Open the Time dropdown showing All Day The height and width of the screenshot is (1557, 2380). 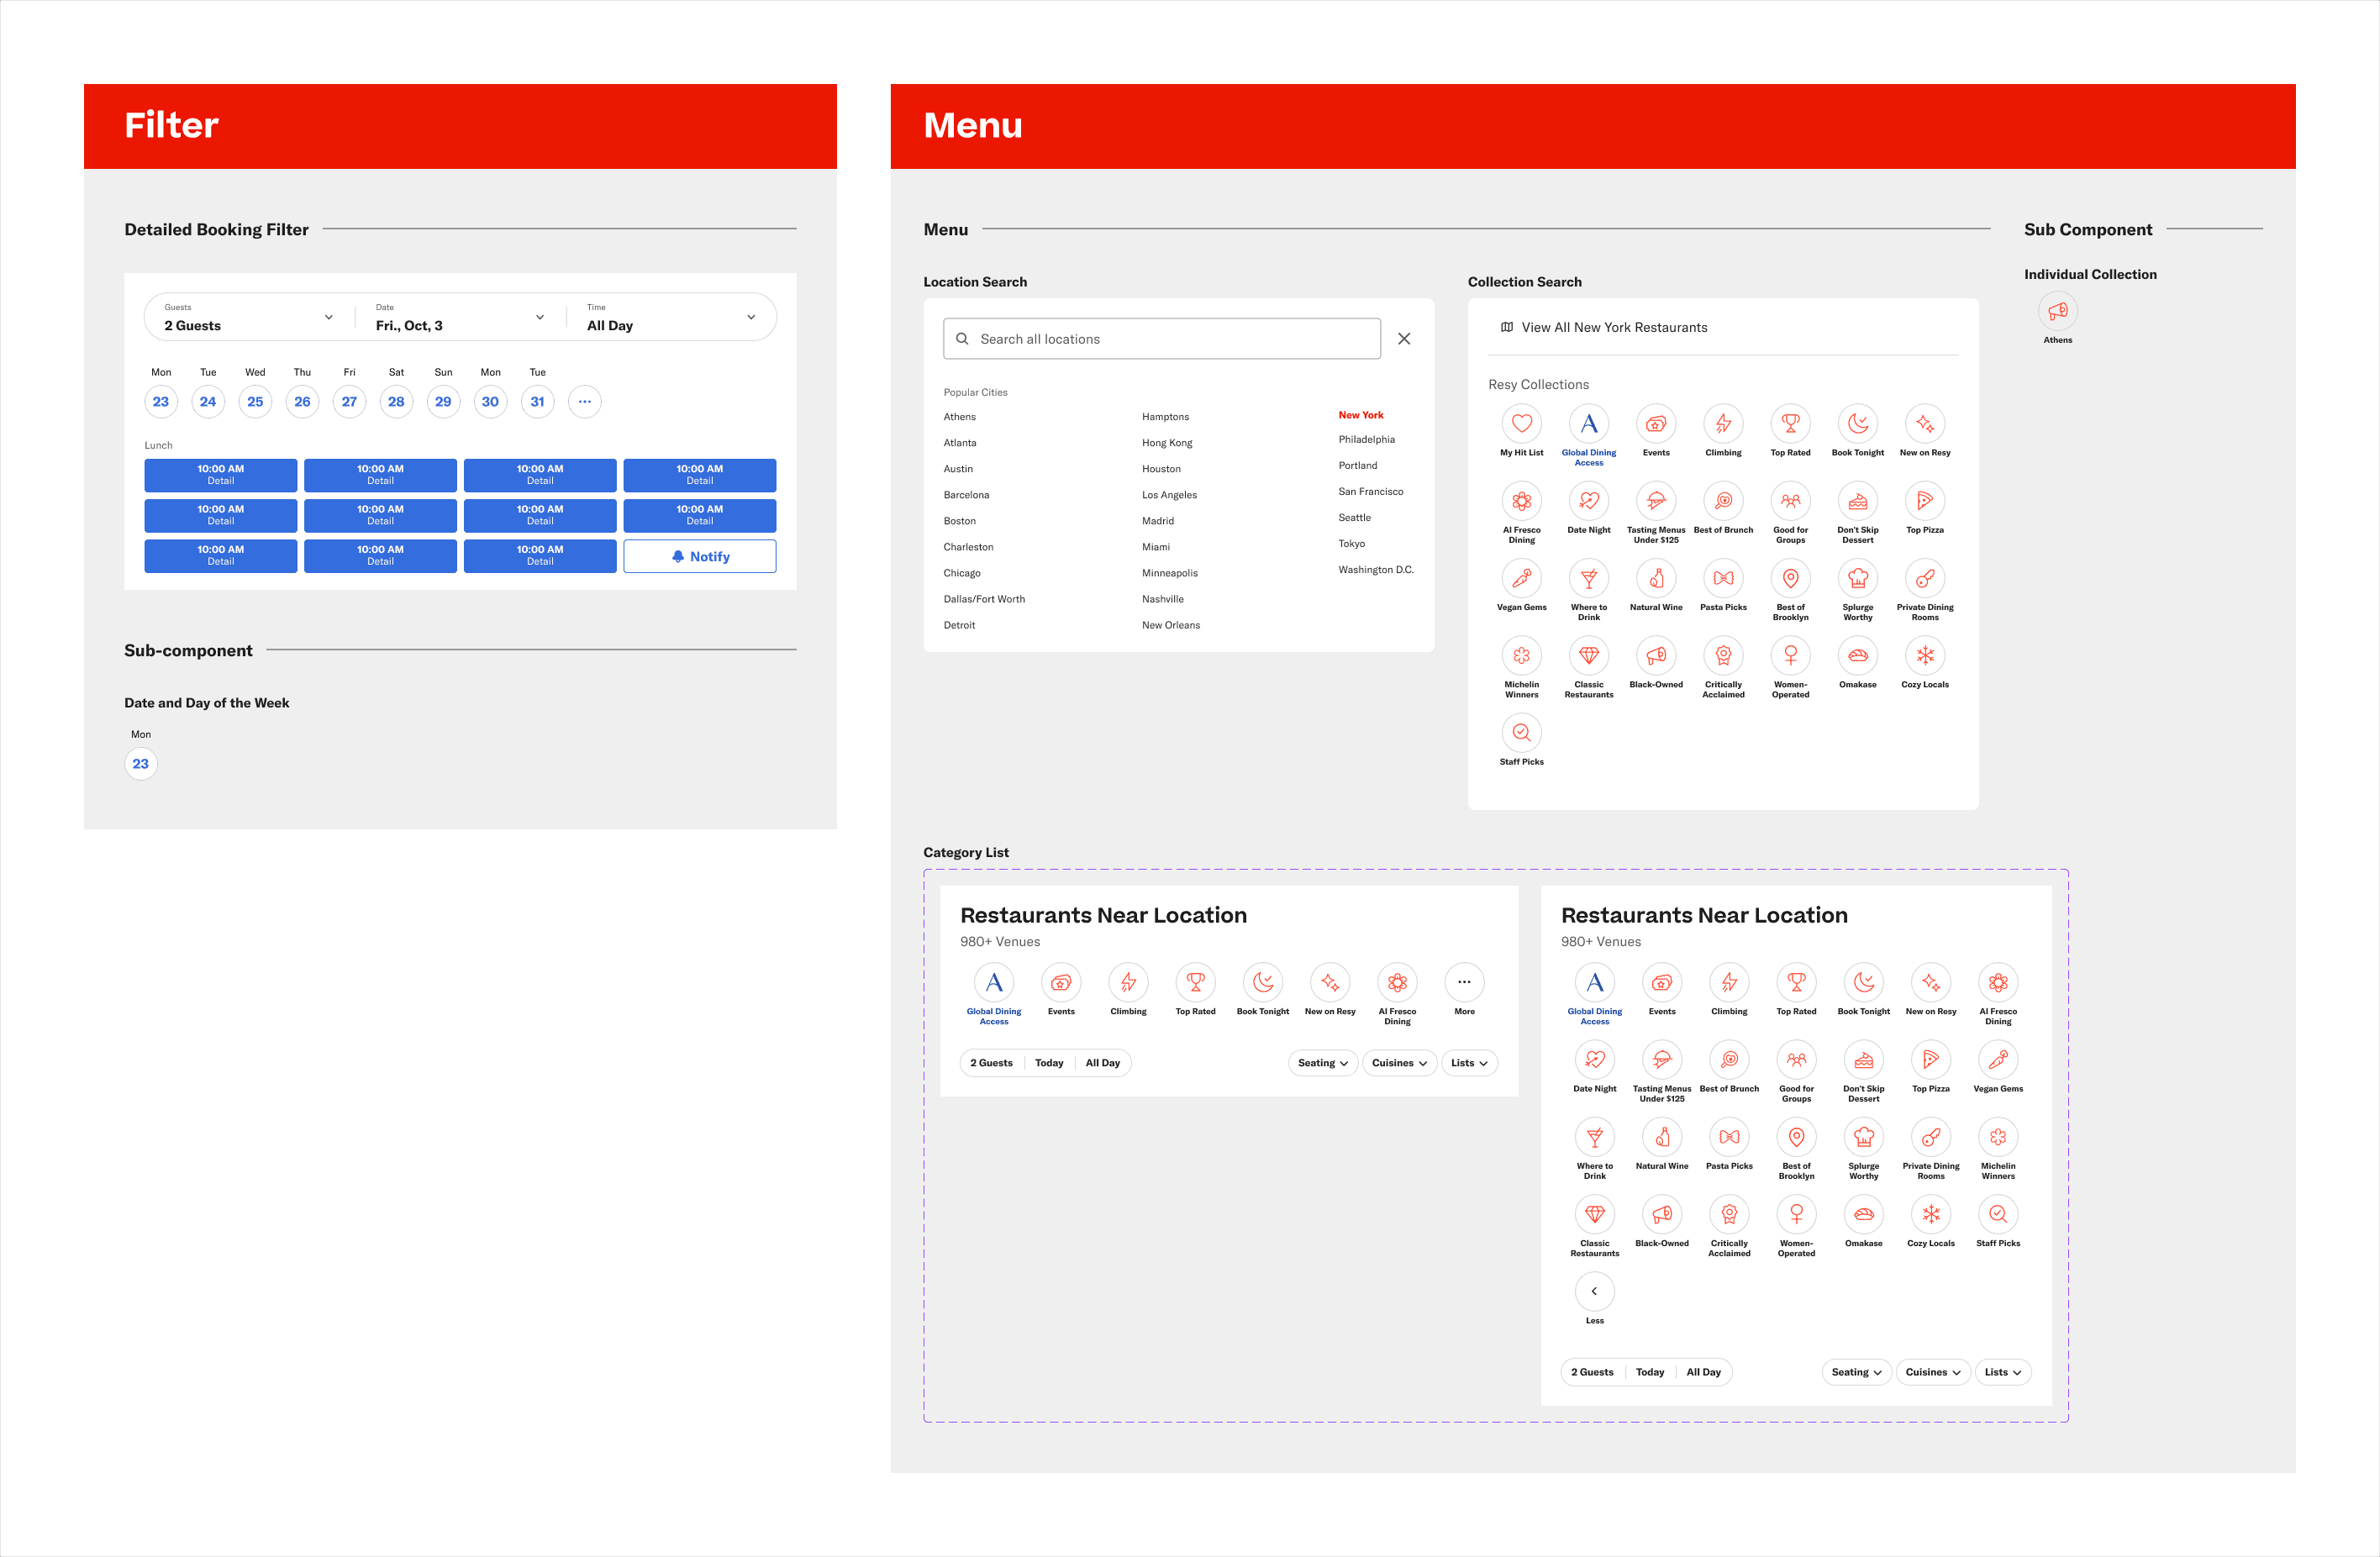pyautogui.click(x=670, y=318)
